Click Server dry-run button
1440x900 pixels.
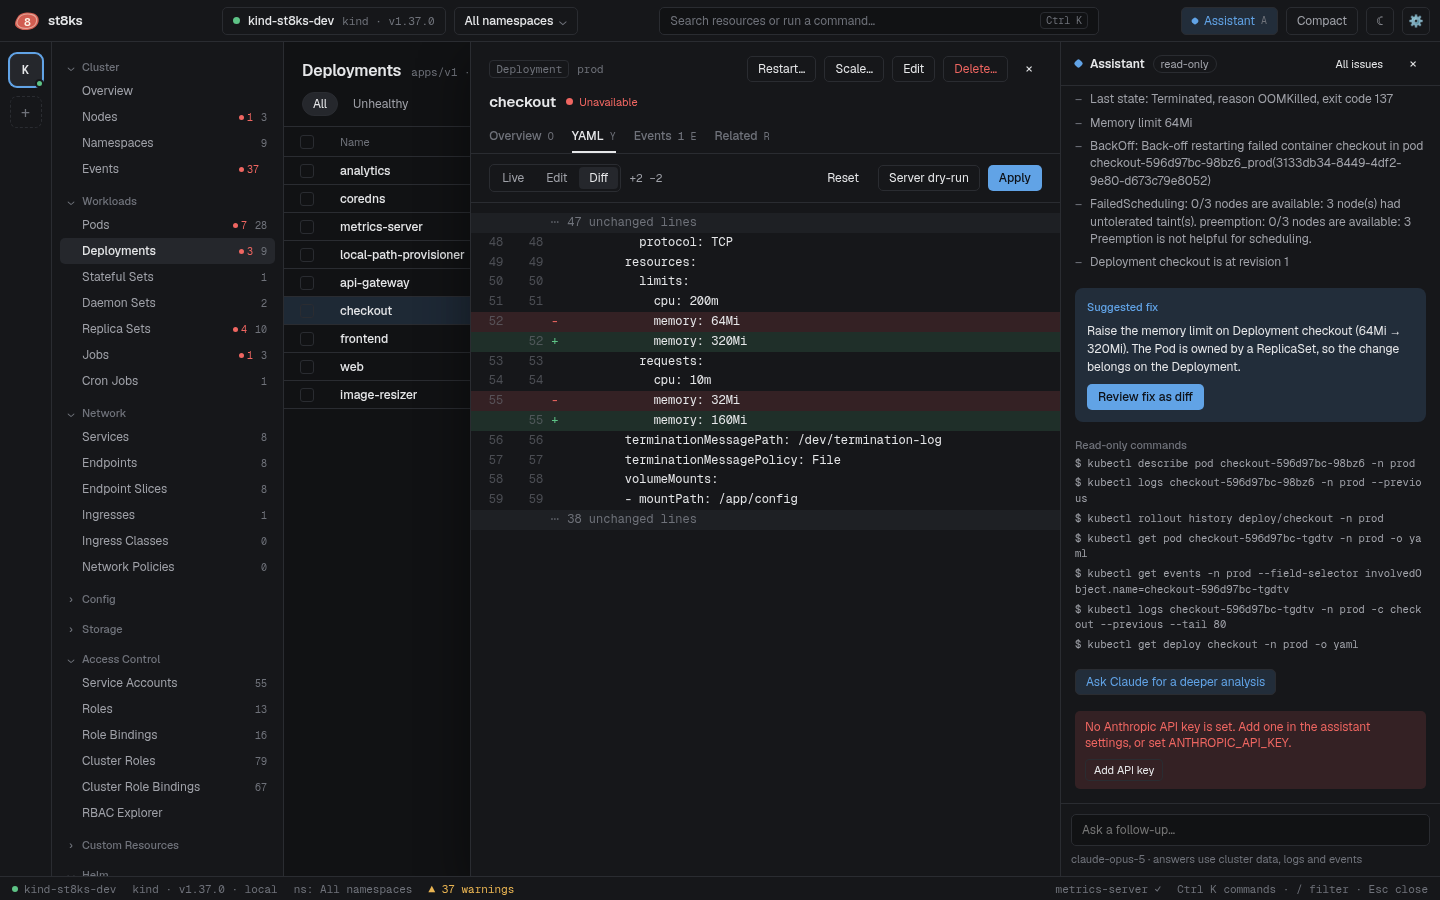click(x=929, y=178)
